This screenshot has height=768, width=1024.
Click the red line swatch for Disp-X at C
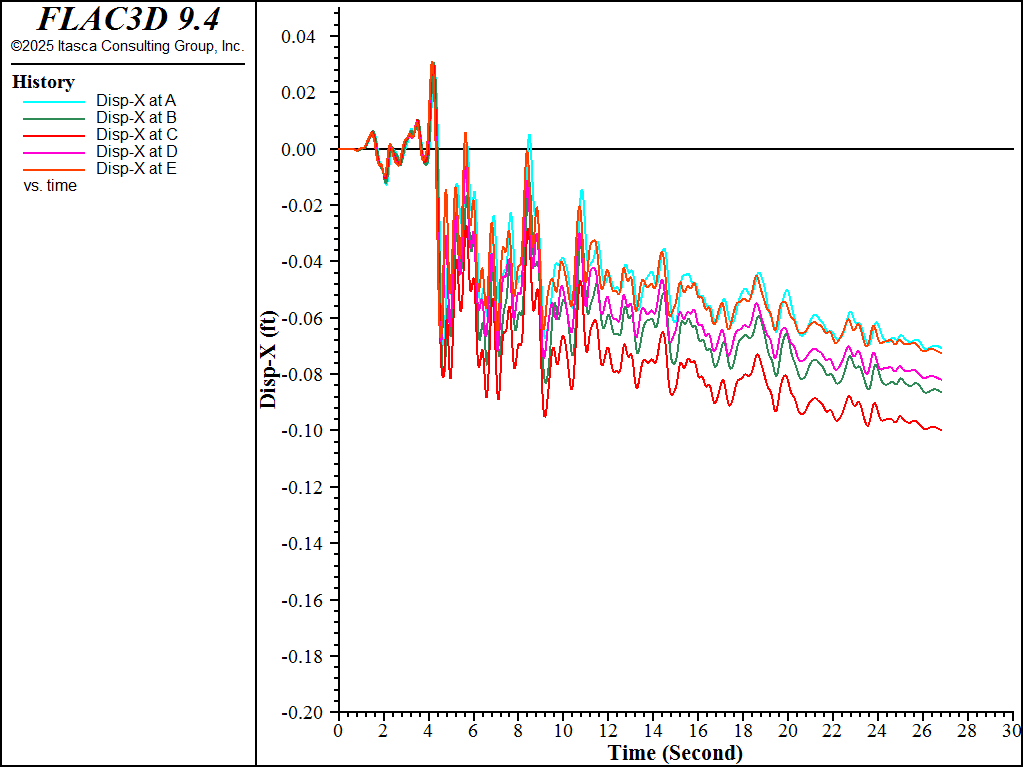tap(54, 135)
